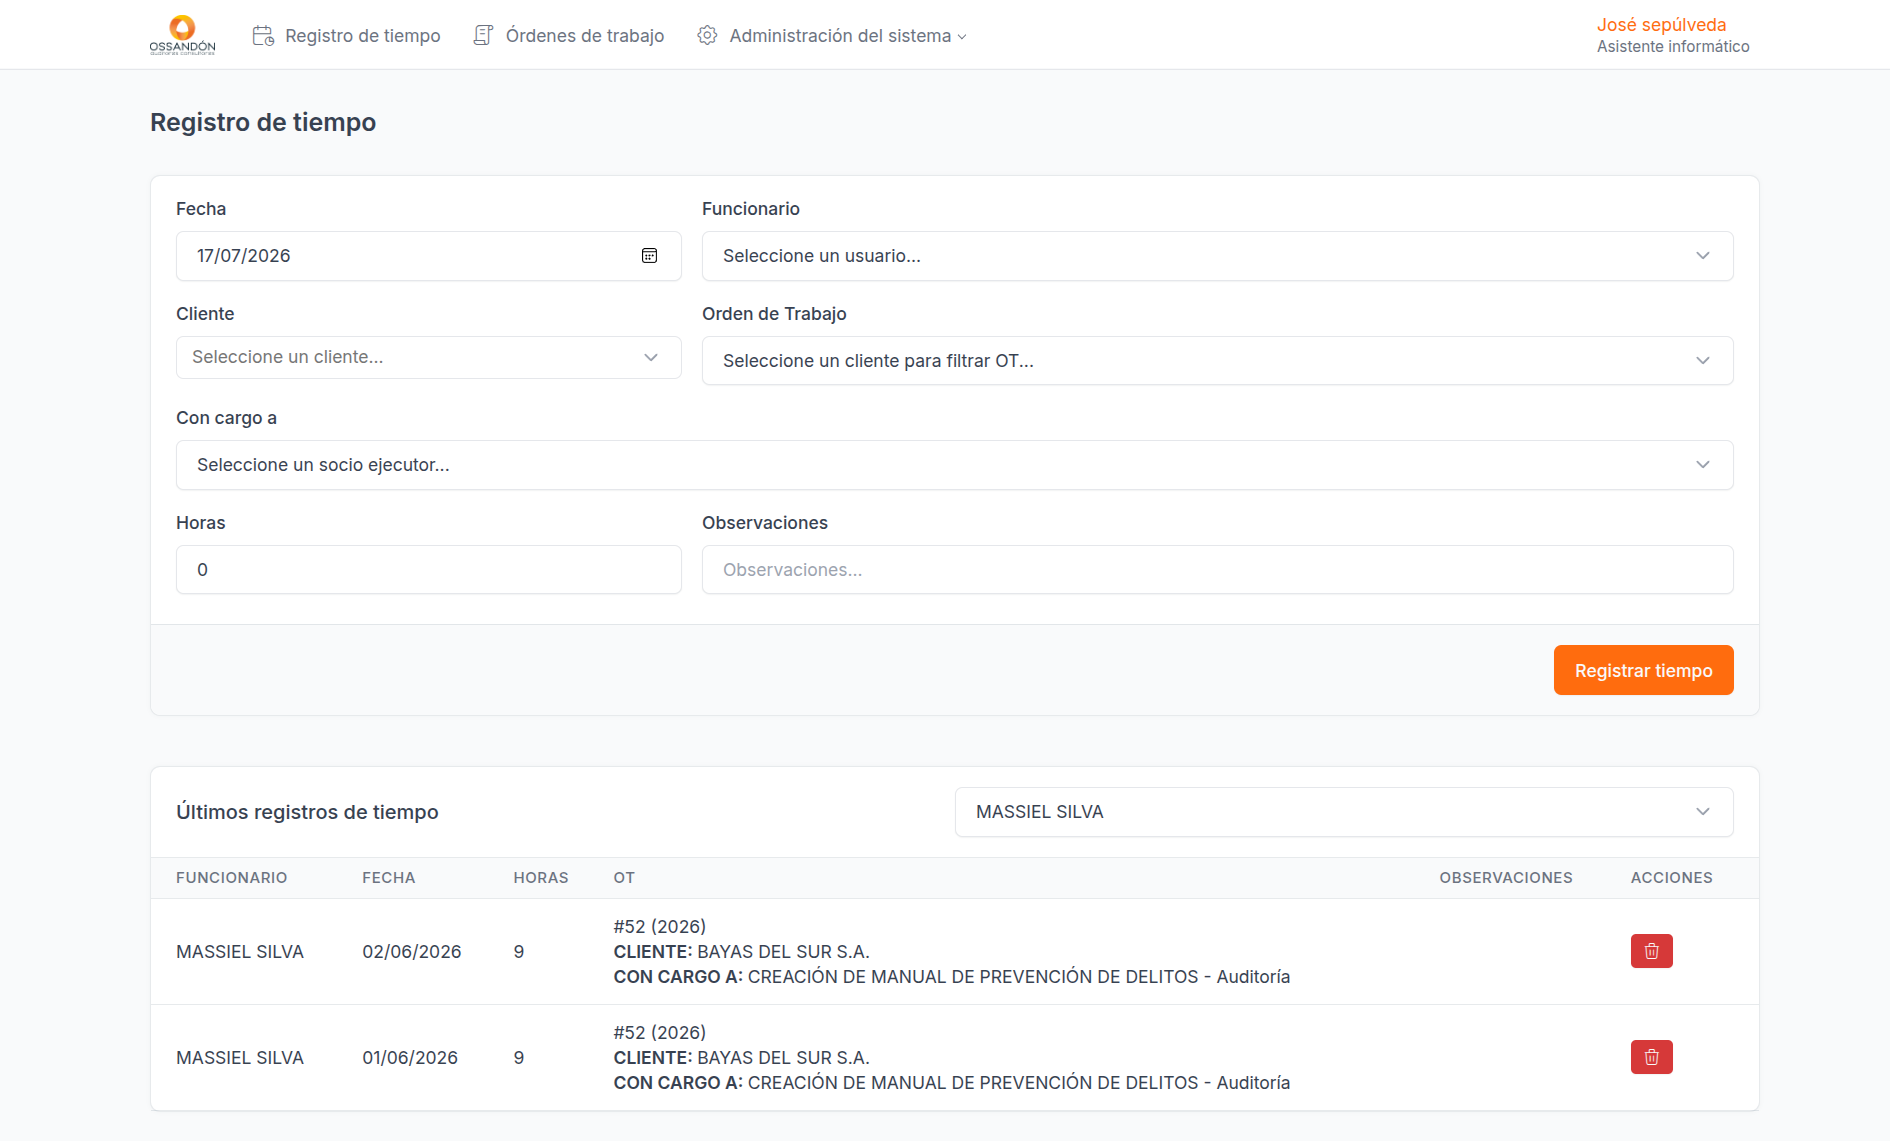Viewport: 1890px width, 1141px height.
Task: Click the document icon beside Órdenes de trabajo
Action: [483, 36]
